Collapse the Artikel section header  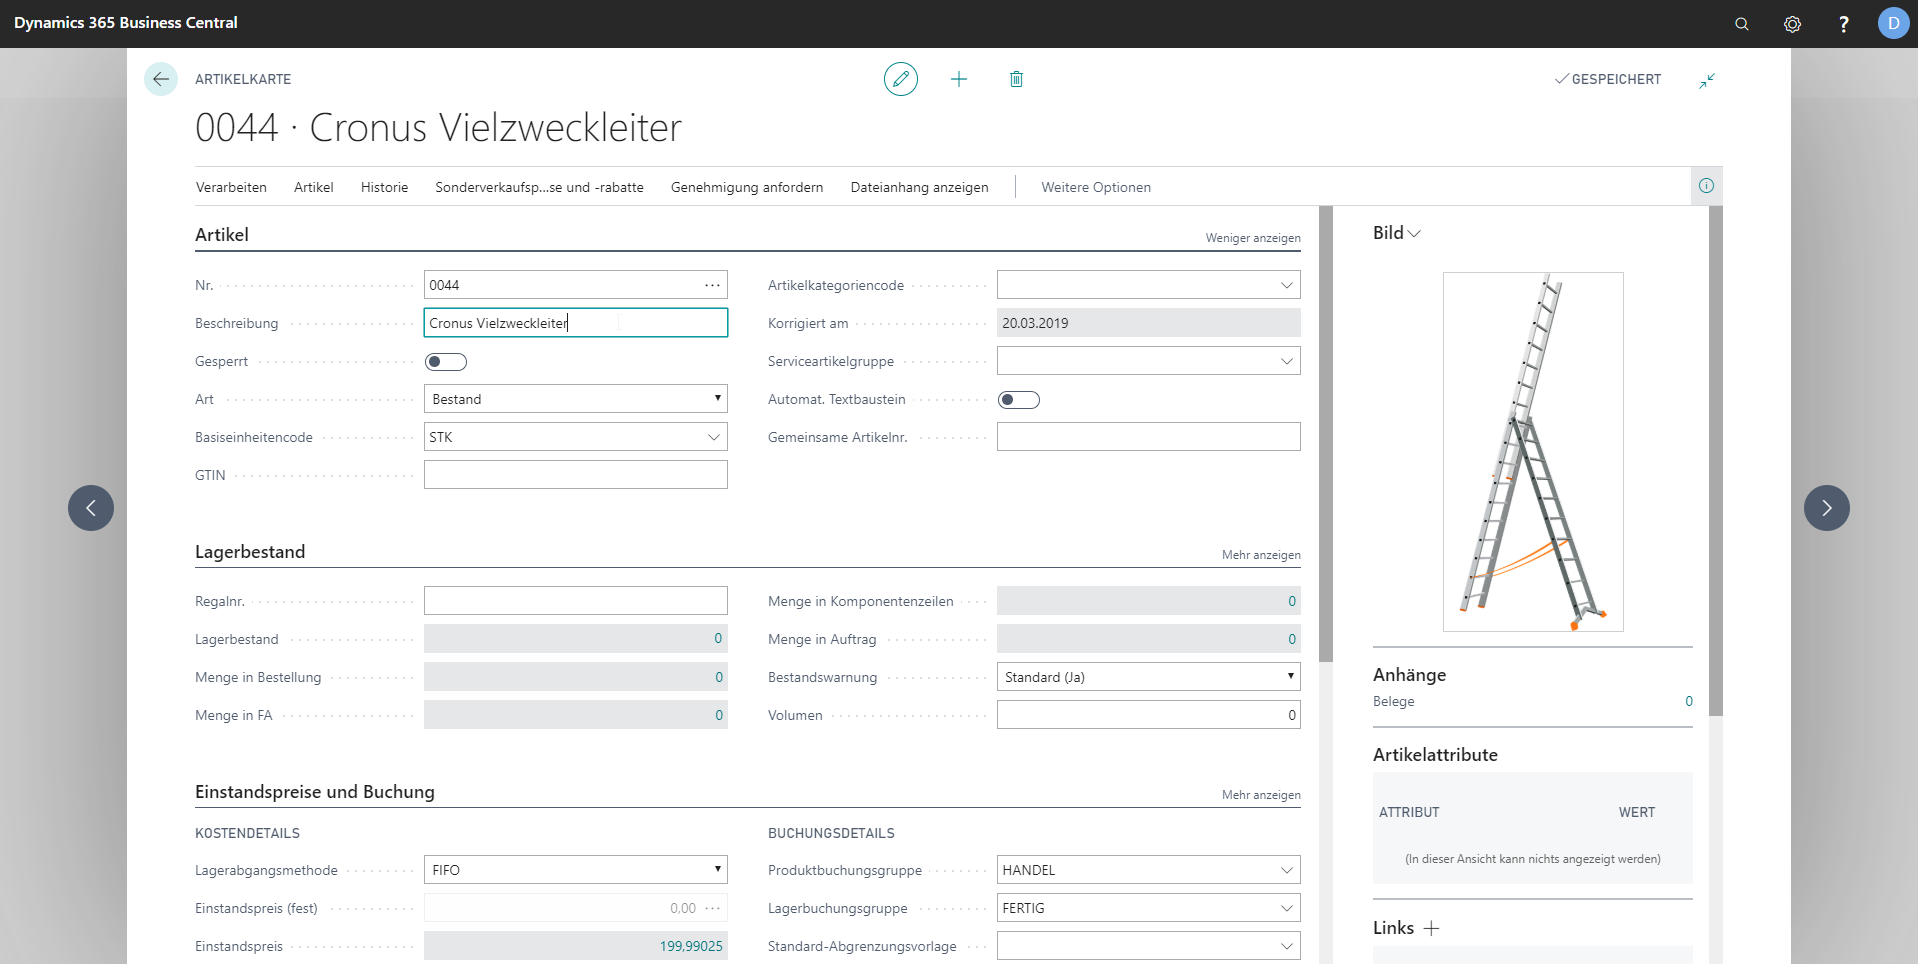tap(222, 235)
